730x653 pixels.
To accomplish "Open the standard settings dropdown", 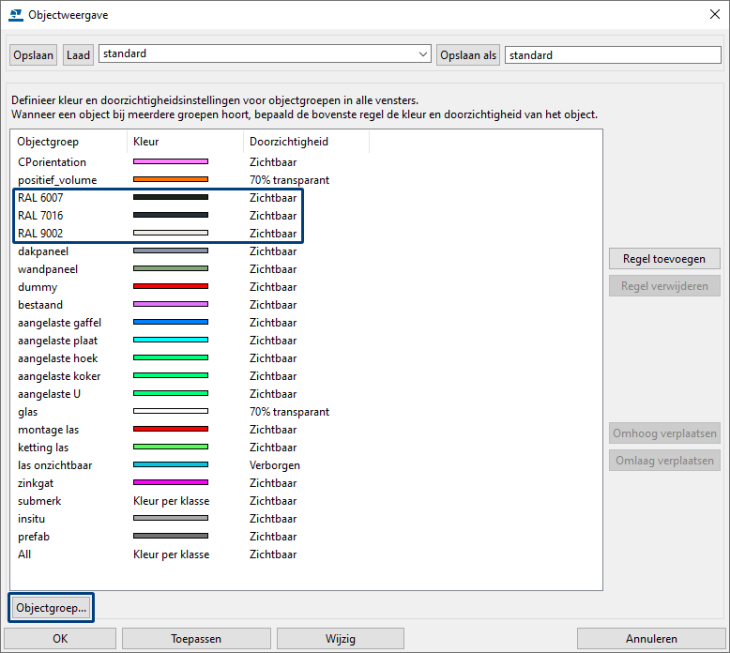I will (x=421, y=55).
